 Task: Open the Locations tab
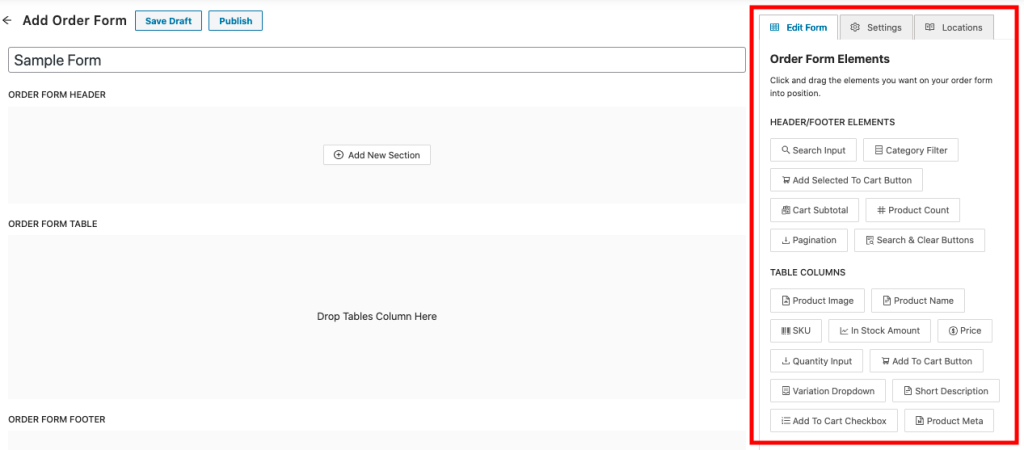(954, 27)
